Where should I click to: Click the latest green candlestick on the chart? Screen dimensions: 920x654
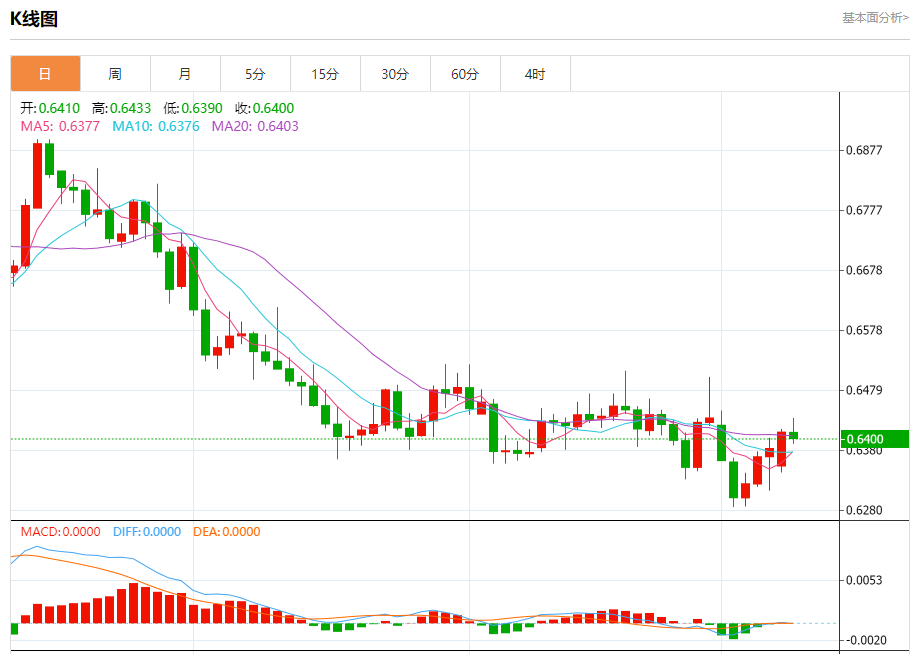(793, 435)
